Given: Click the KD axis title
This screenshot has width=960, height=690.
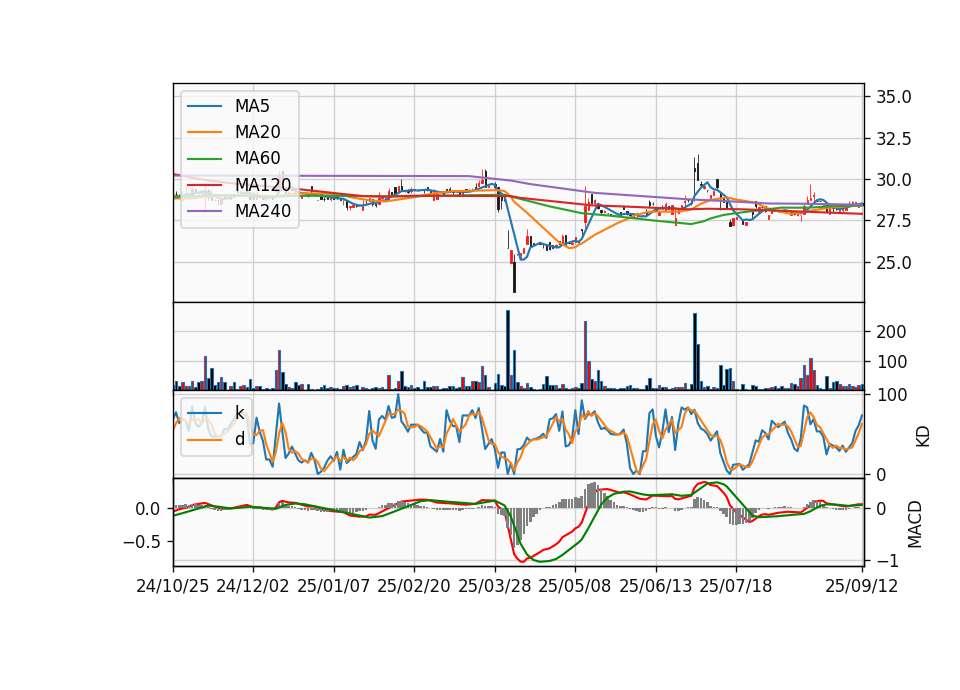Looking at the screenshot, I should click(923, 436).
